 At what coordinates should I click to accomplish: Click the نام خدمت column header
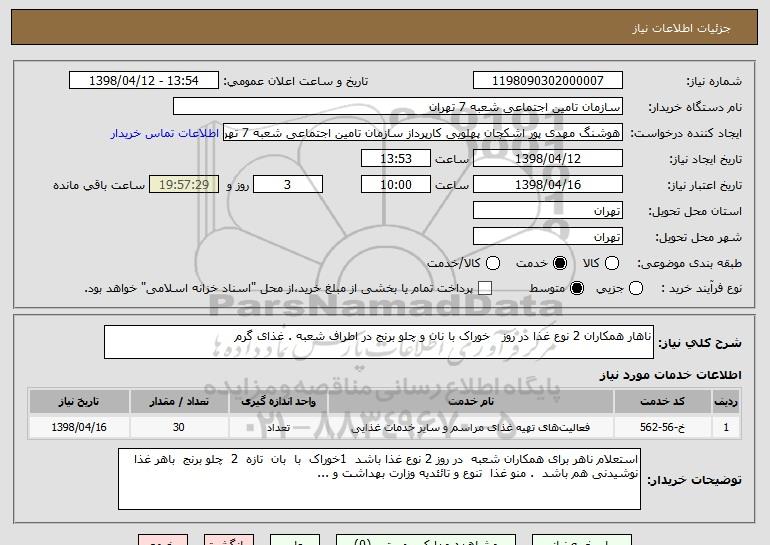(x=470, y=402)
